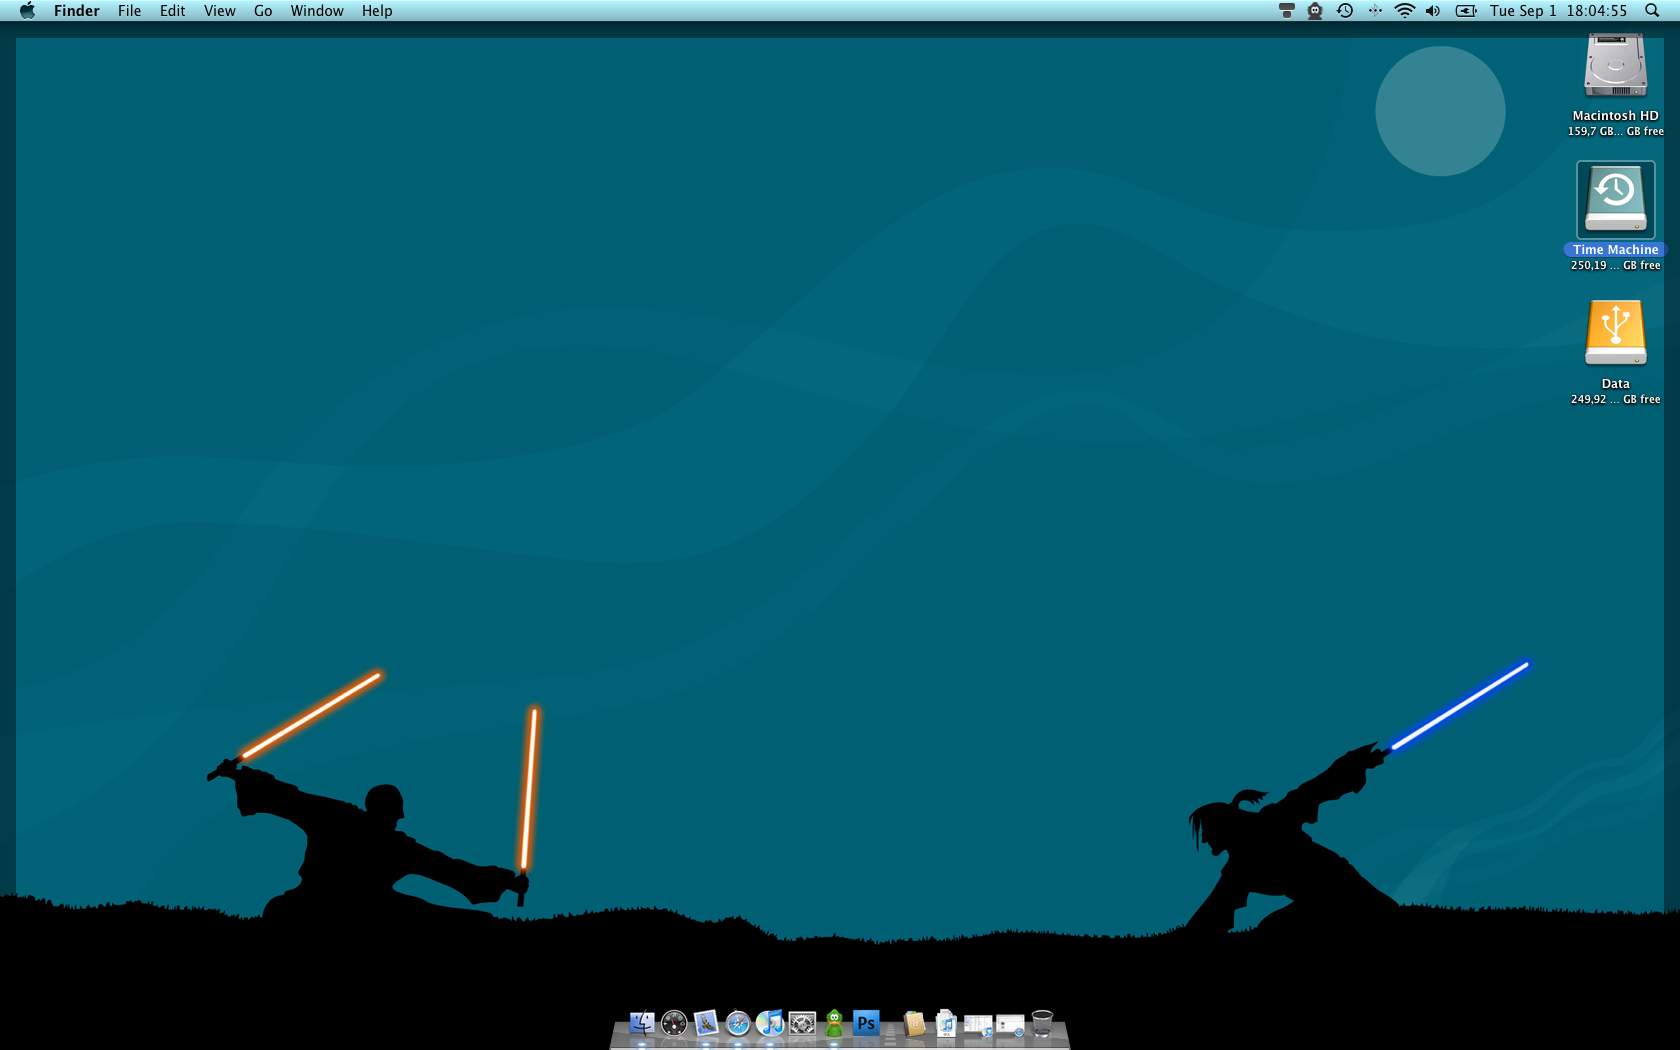Open the Edit menu
The width and height of the screenshot is (1680, 1050).
(172, 11)
